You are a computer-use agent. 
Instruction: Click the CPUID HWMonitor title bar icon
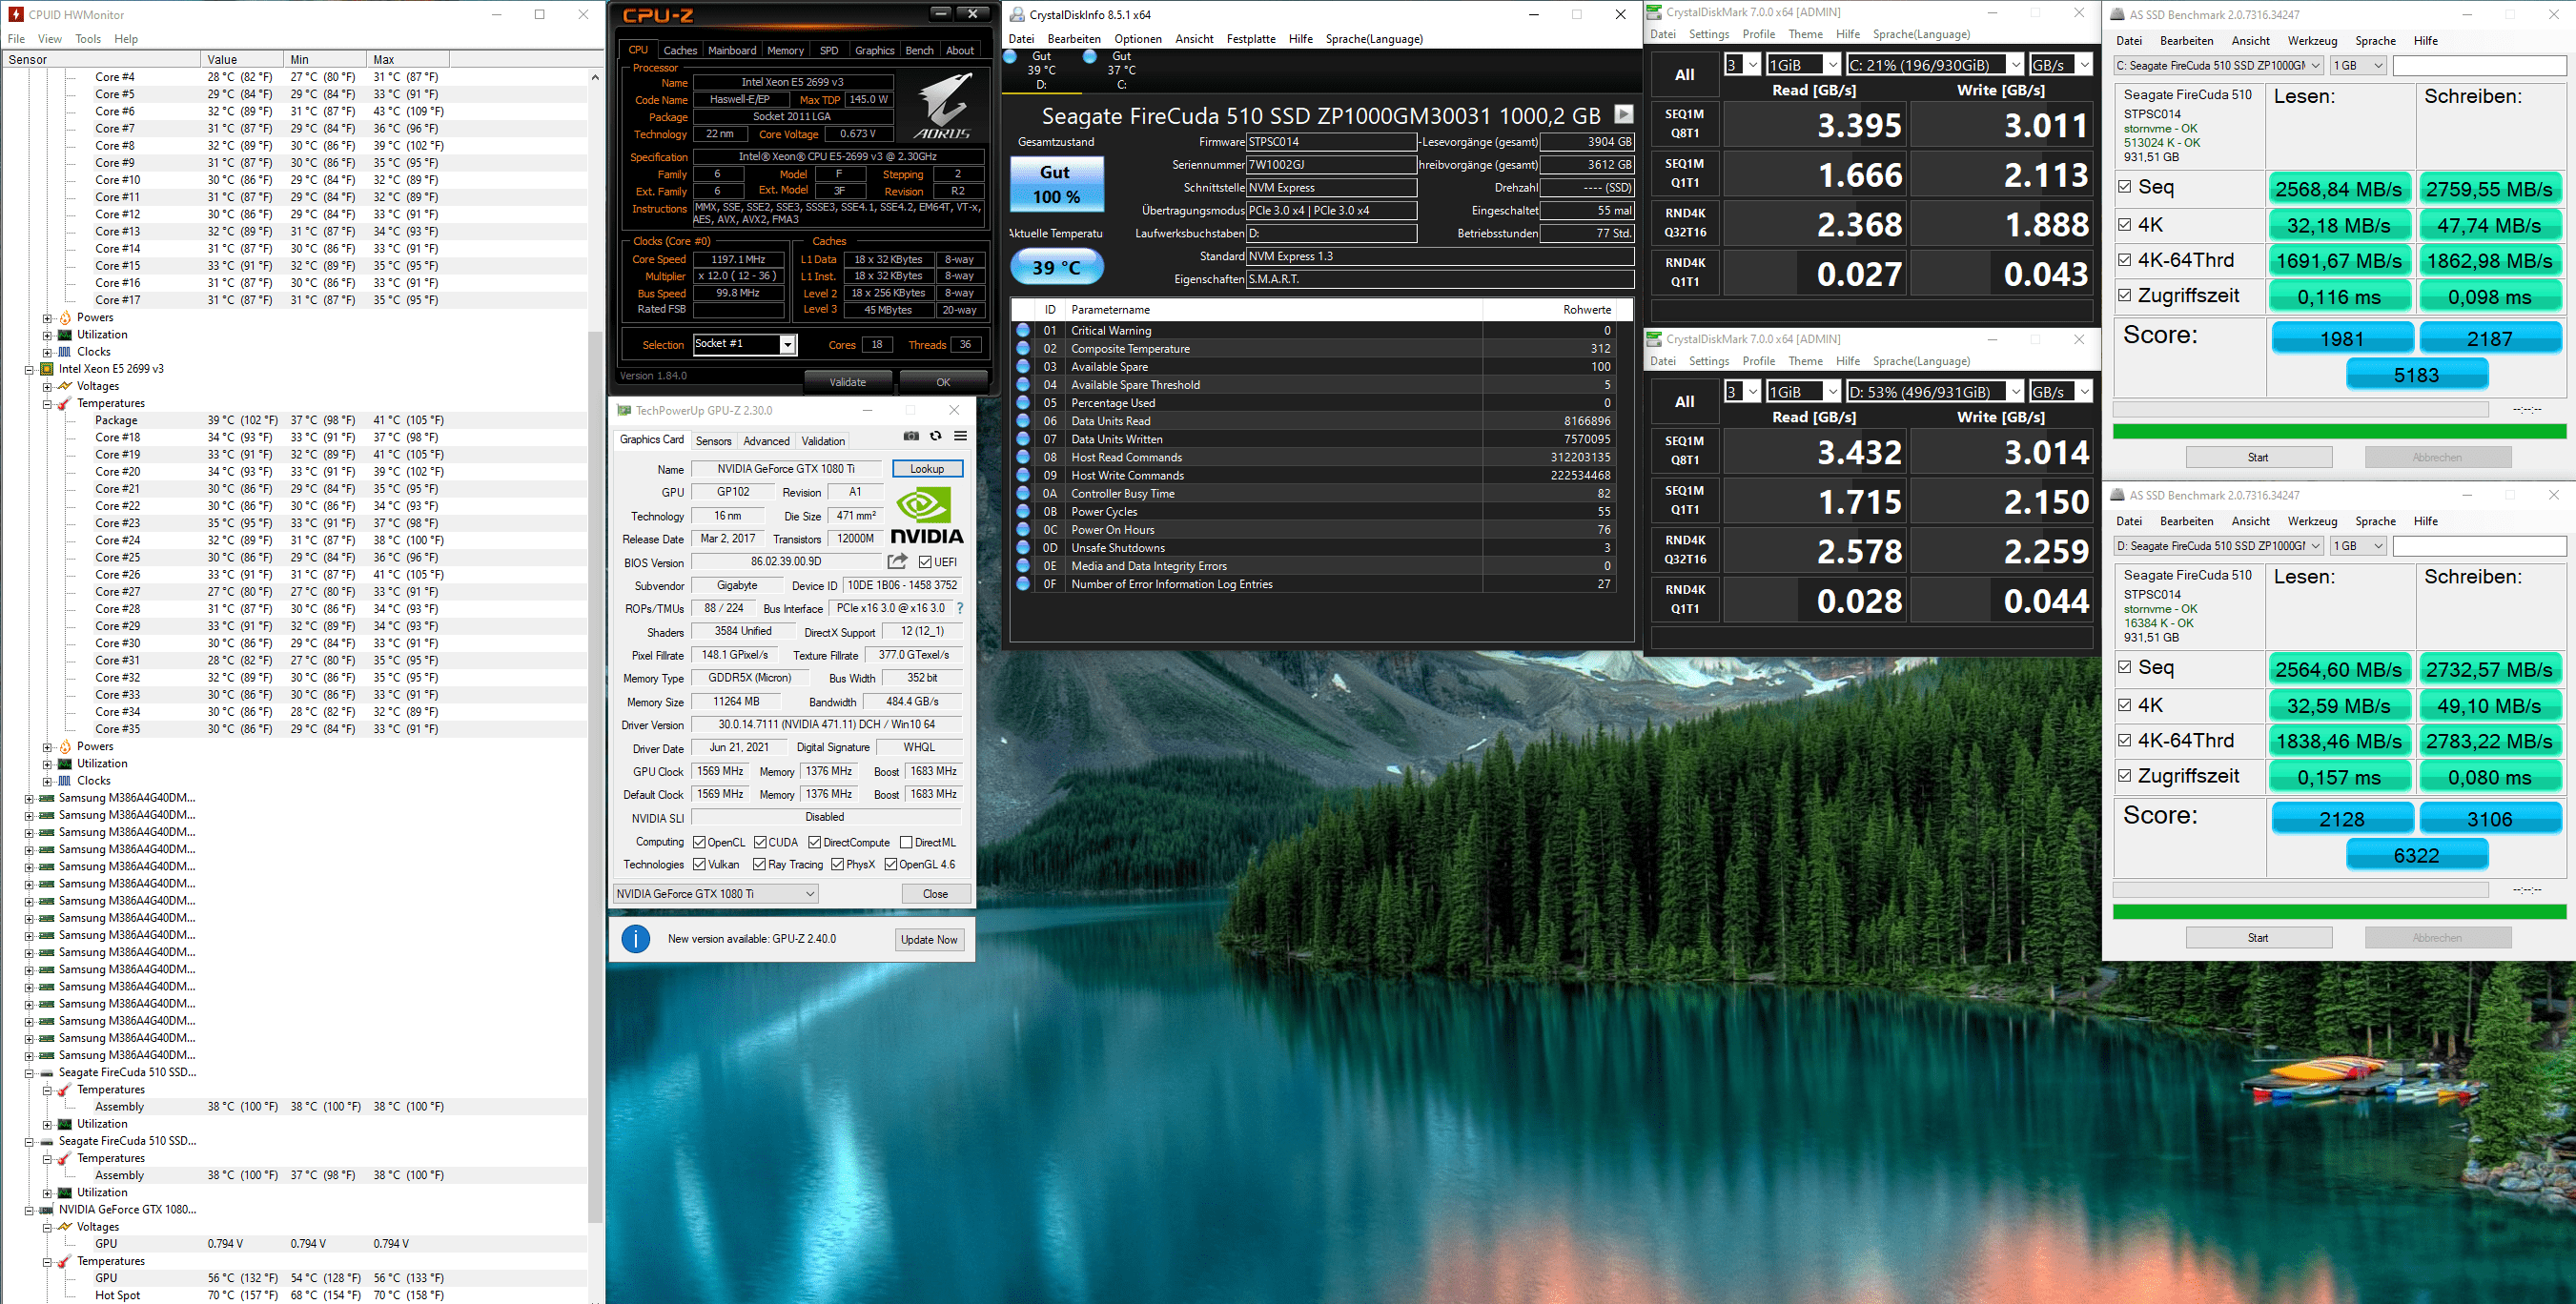[16, 14]
